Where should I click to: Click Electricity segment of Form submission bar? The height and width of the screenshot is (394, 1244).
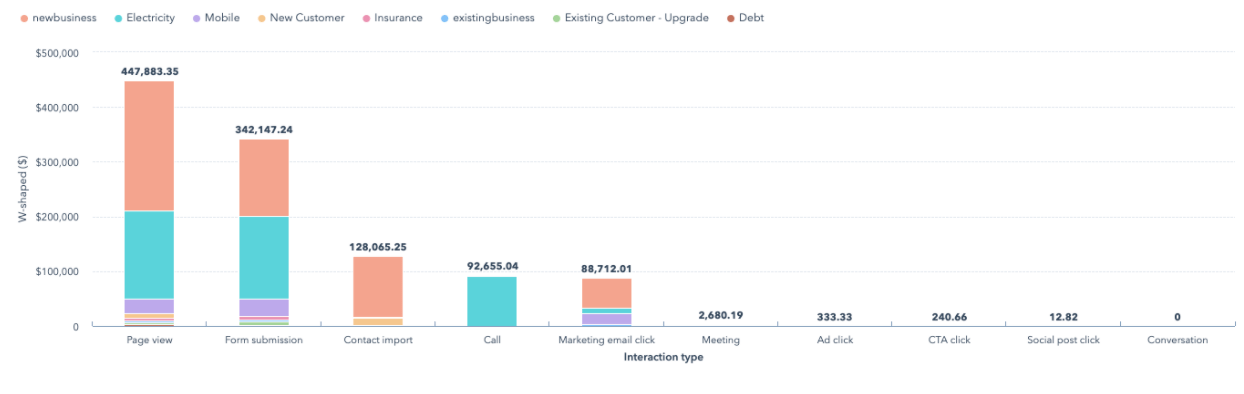tap(264, 258)
